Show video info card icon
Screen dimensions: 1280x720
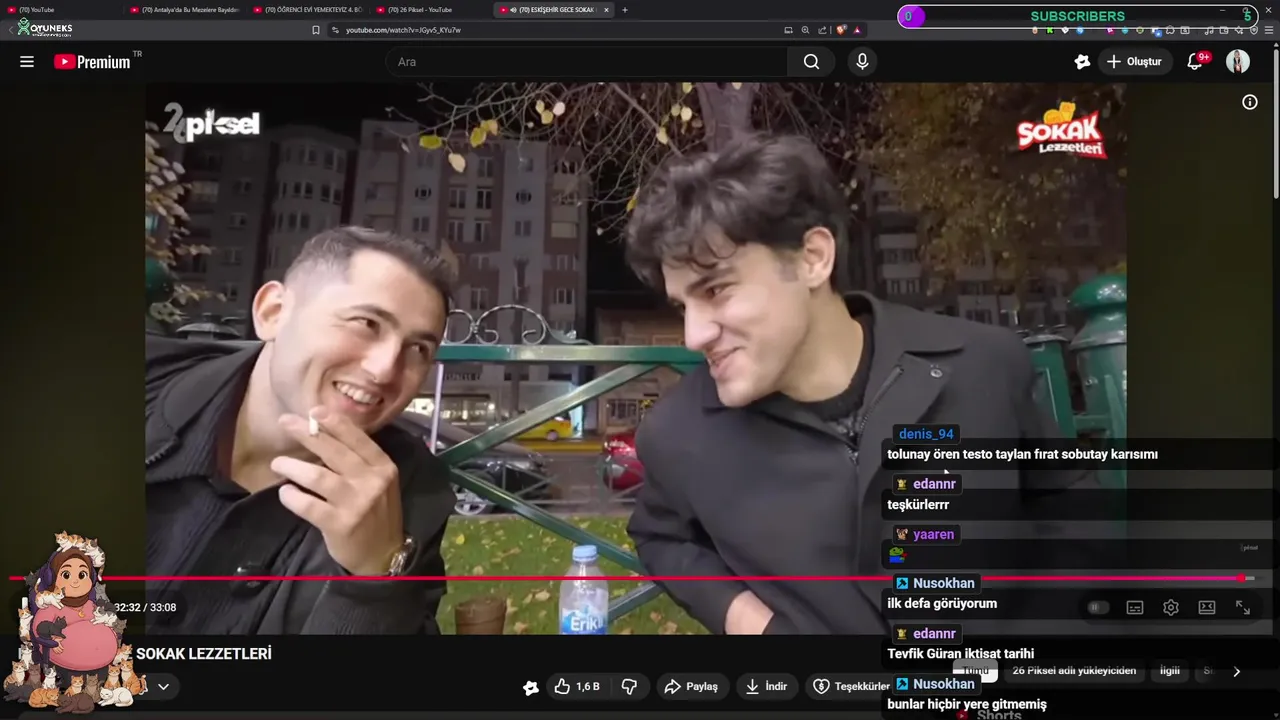(1249, 102)
